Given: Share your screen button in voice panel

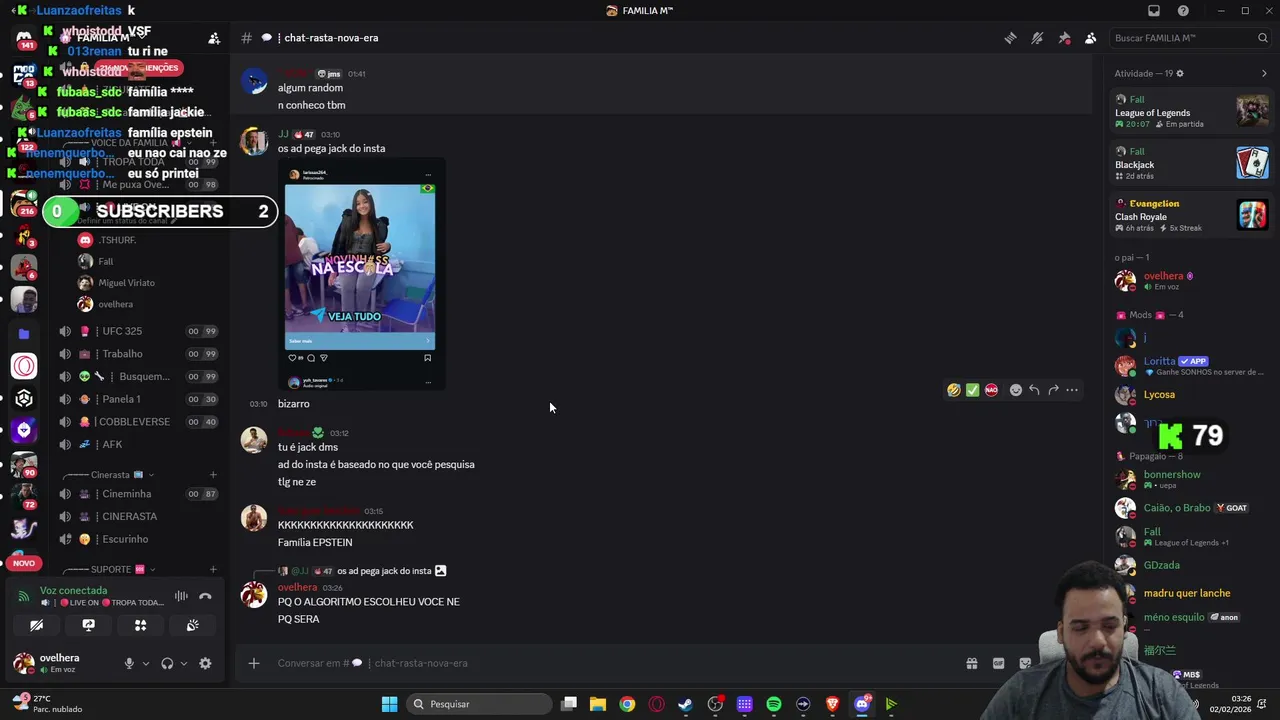Looking at the screenshot, I should pyautogui.click(x=88, y=625).
